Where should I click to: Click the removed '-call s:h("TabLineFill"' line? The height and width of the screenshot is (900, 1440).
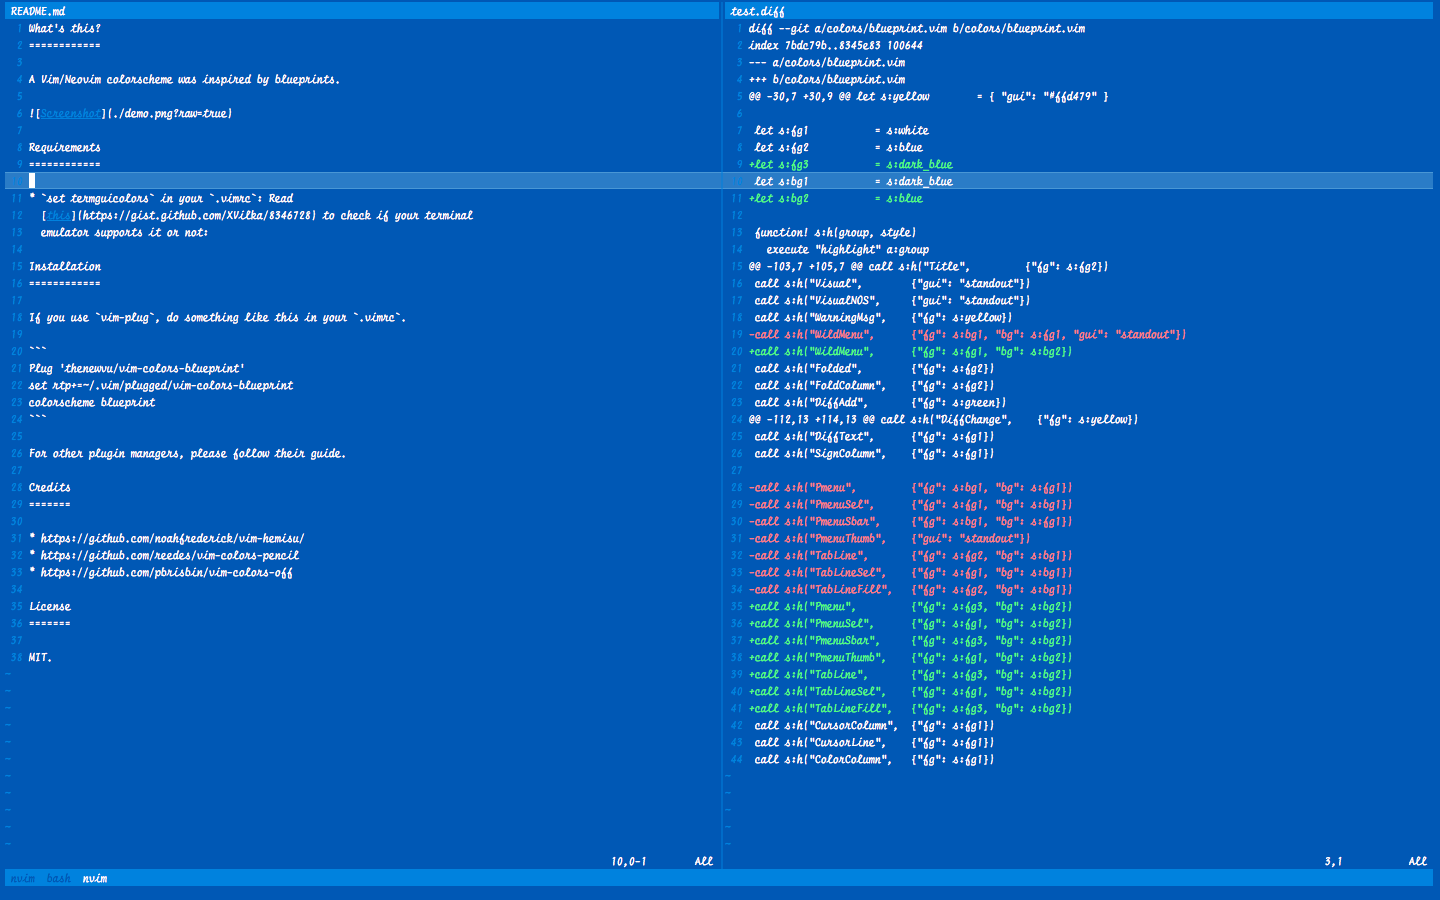(x=910, y=589)
